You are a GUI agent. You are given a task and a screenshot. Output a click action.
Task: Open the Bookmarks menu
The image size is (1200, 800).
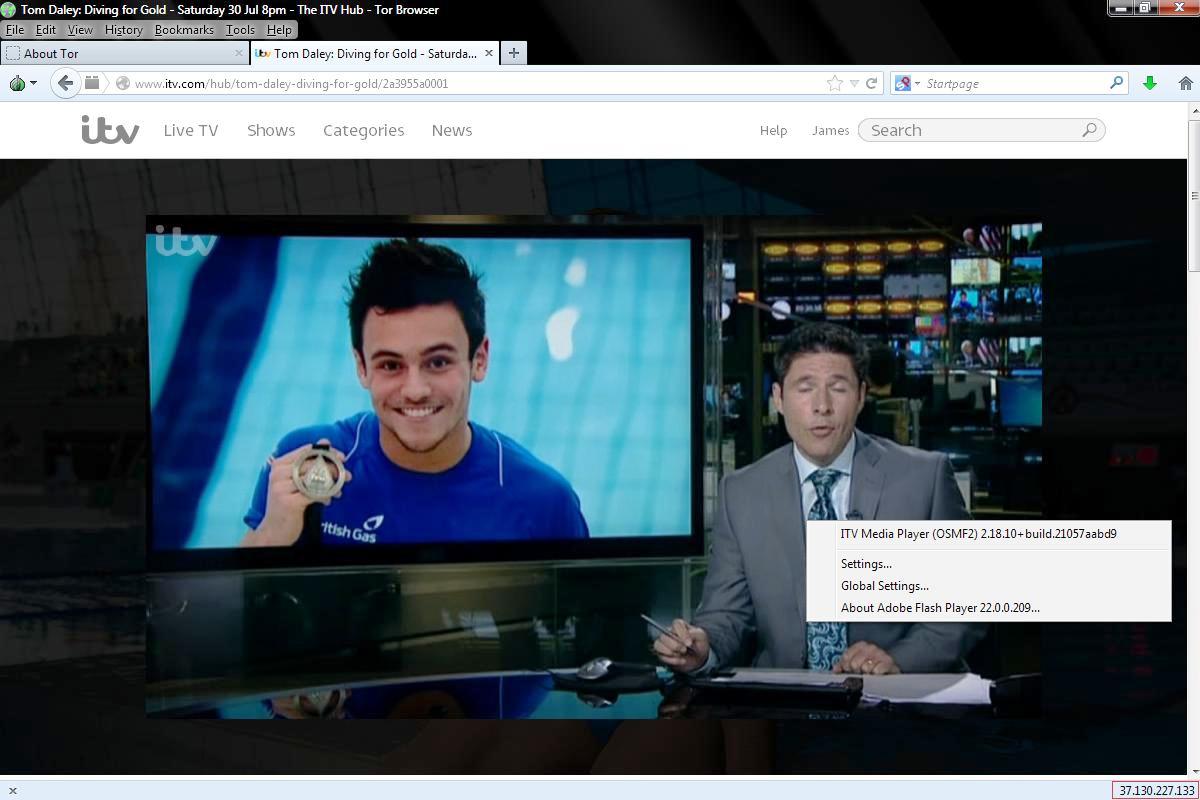184,30
